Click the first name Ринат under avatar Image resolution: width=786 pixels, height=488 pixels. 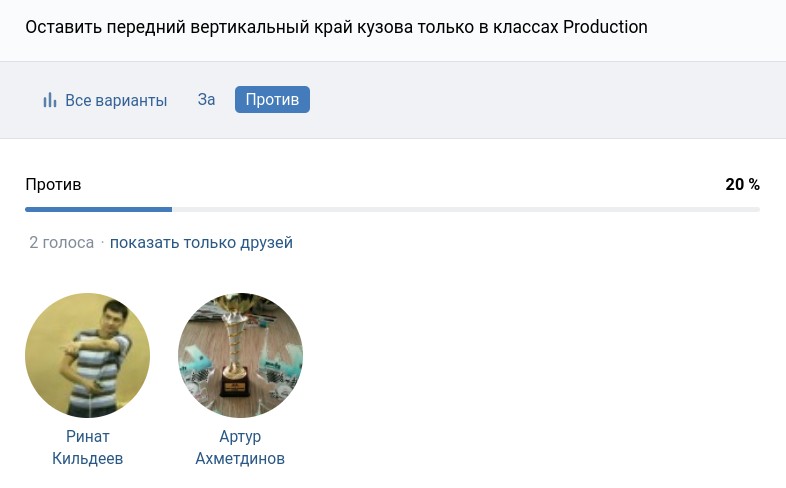[87, 437]
